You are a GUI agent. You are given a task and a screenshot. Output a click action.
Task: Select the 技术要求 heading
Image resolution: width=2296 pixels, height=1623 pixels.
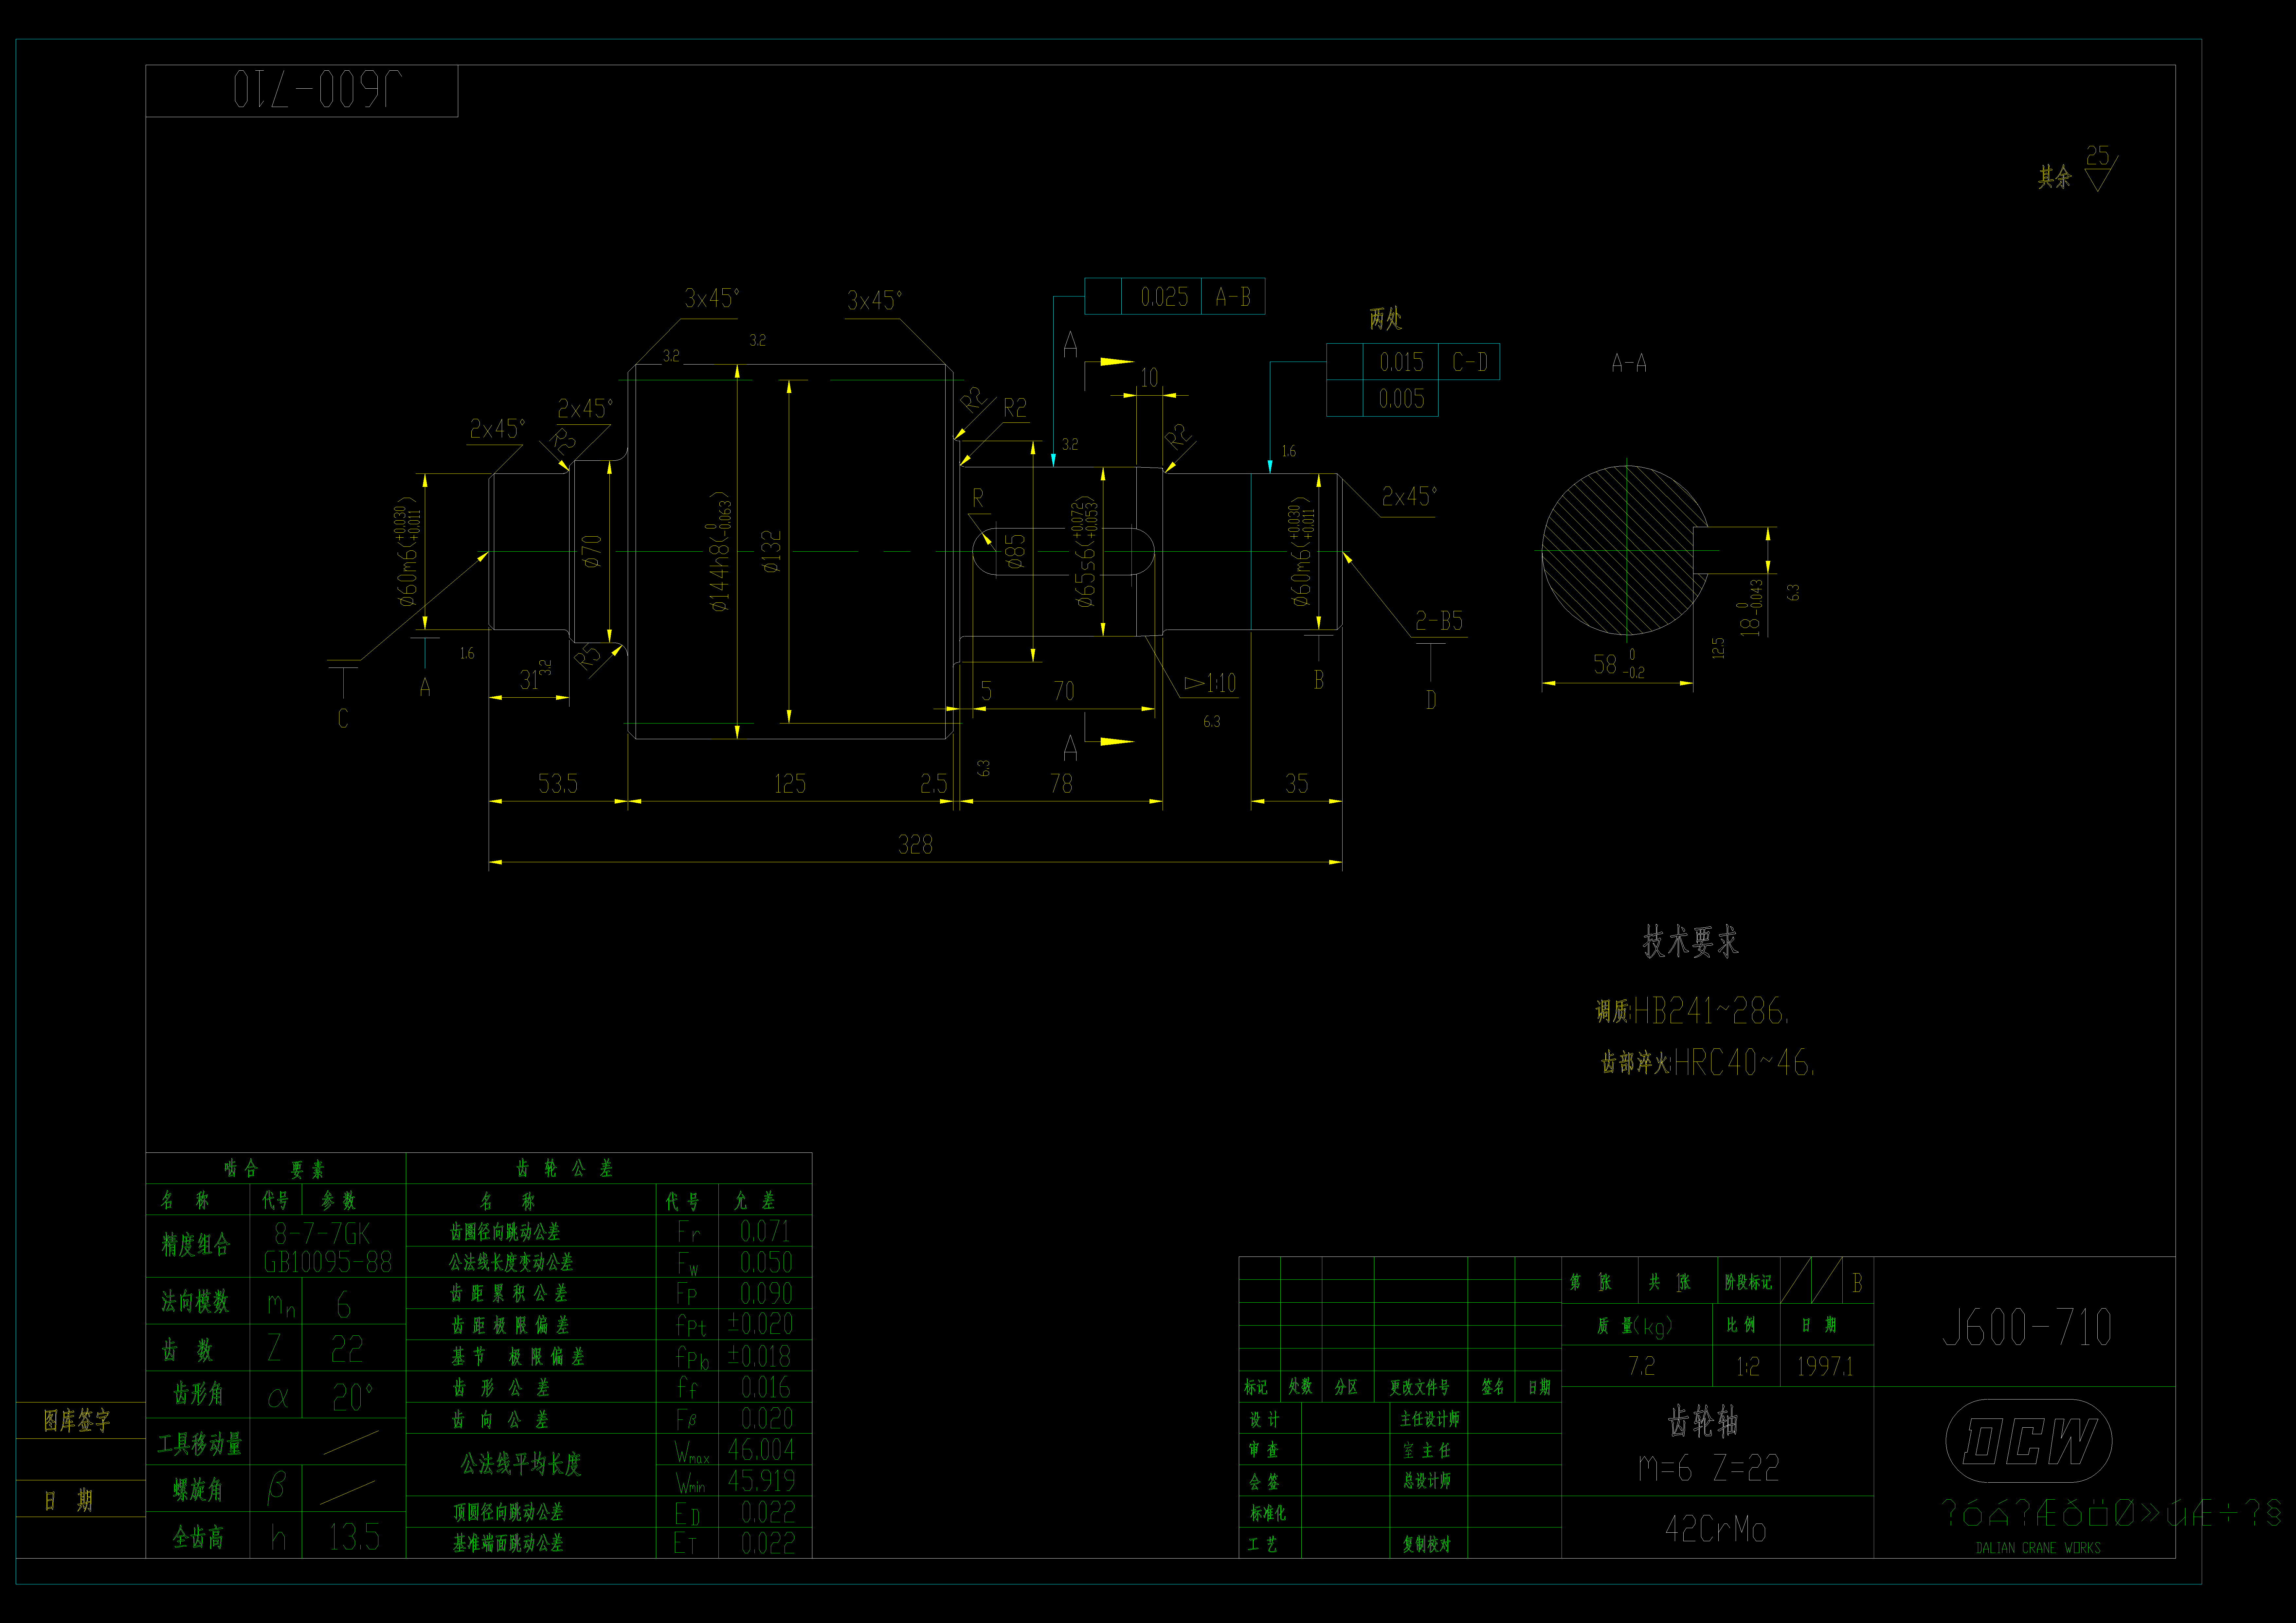[1691, 941]
